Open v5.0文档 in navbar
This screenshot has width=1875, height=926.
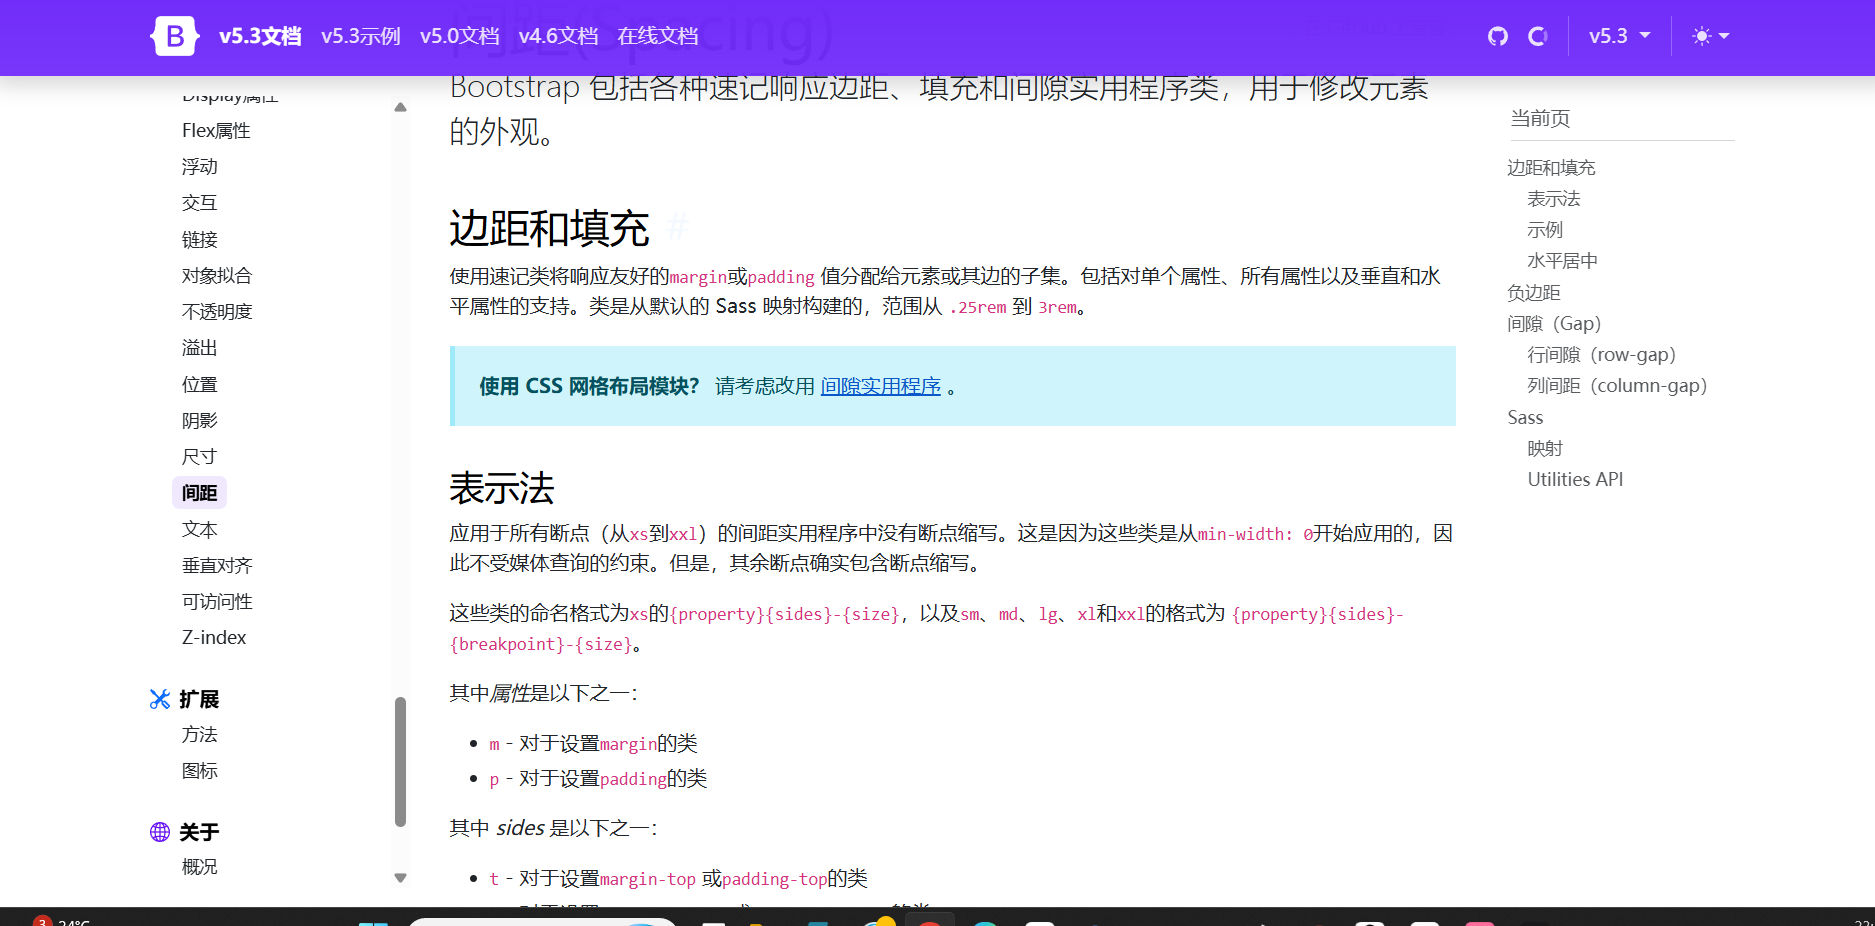click(x=460, y=36)
